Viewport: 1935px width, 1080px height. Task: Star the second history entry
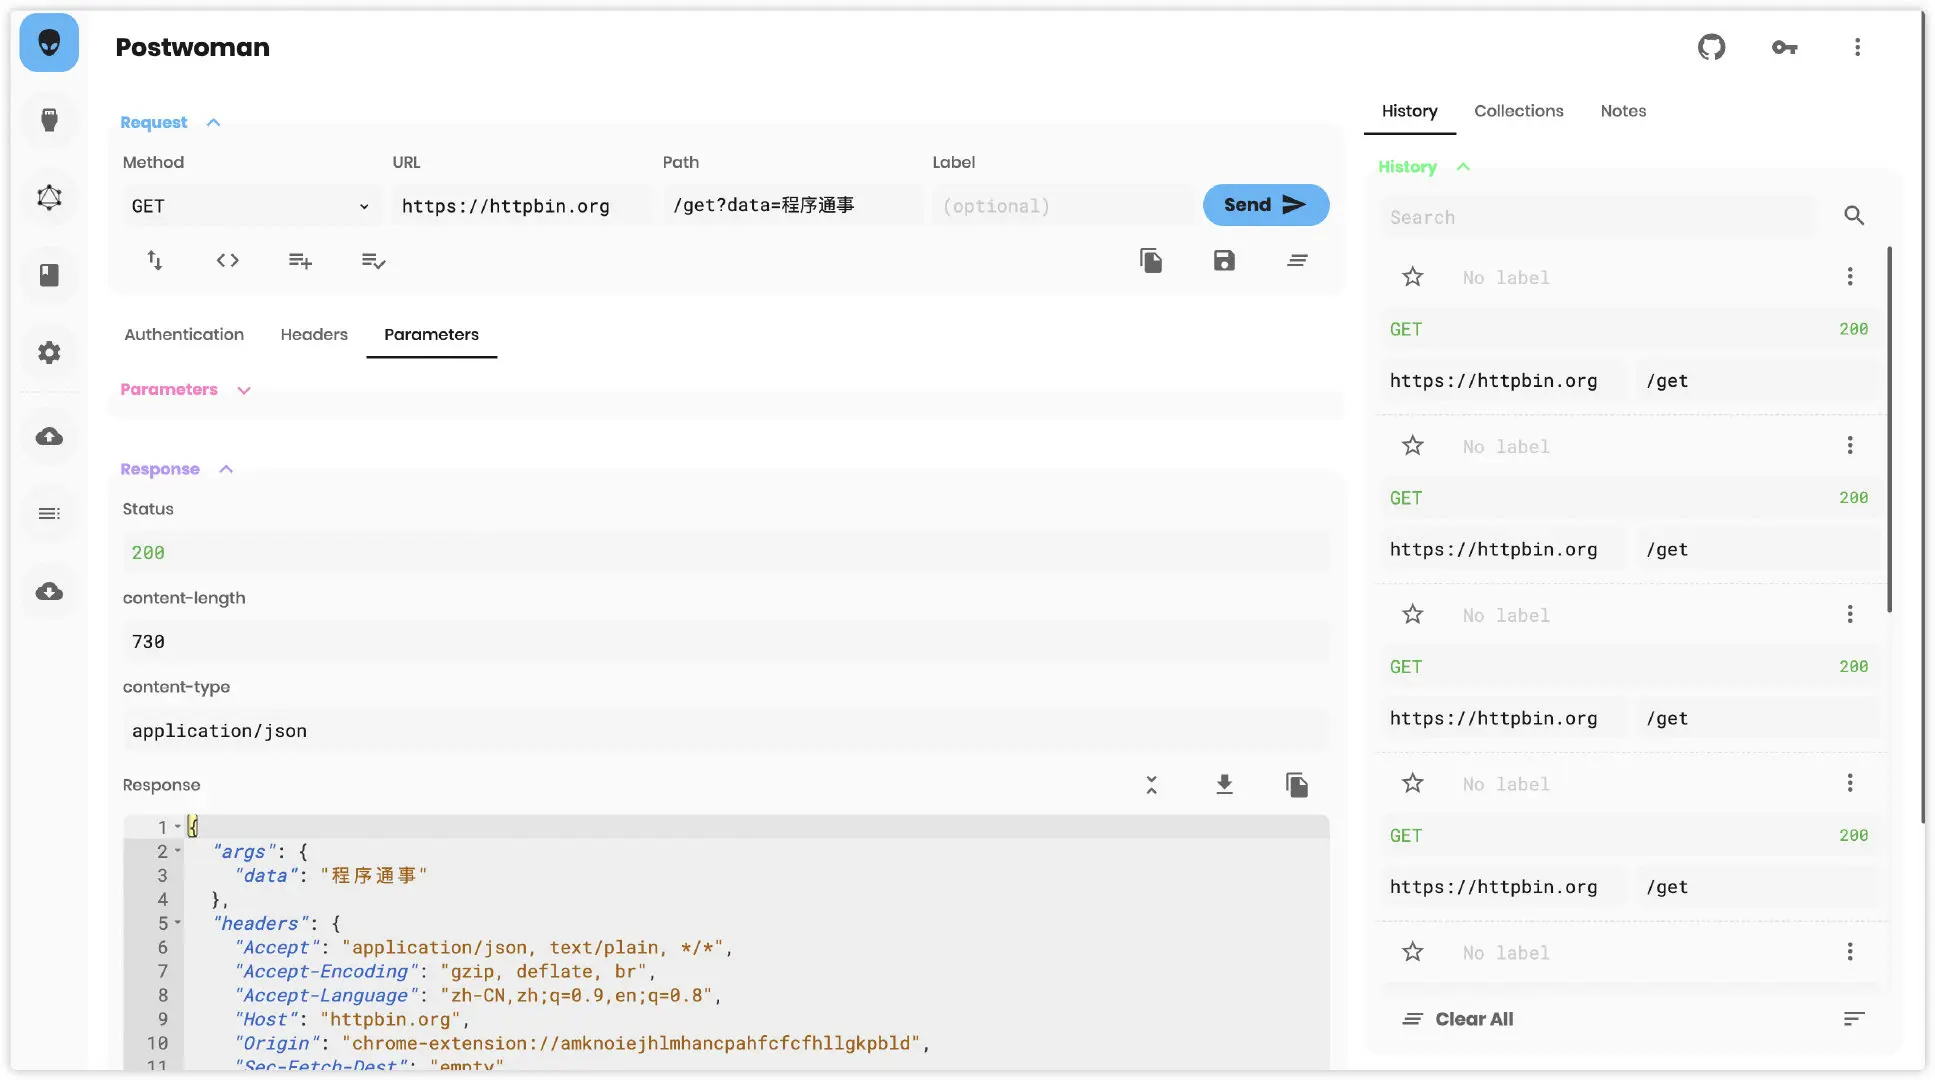coord(1412,446)
